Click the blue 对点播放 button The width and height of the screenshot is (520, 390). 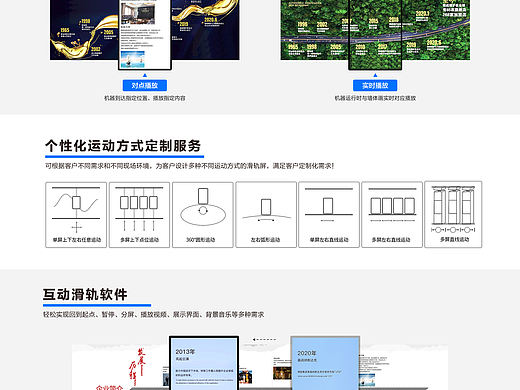click(x=145, y=85)
